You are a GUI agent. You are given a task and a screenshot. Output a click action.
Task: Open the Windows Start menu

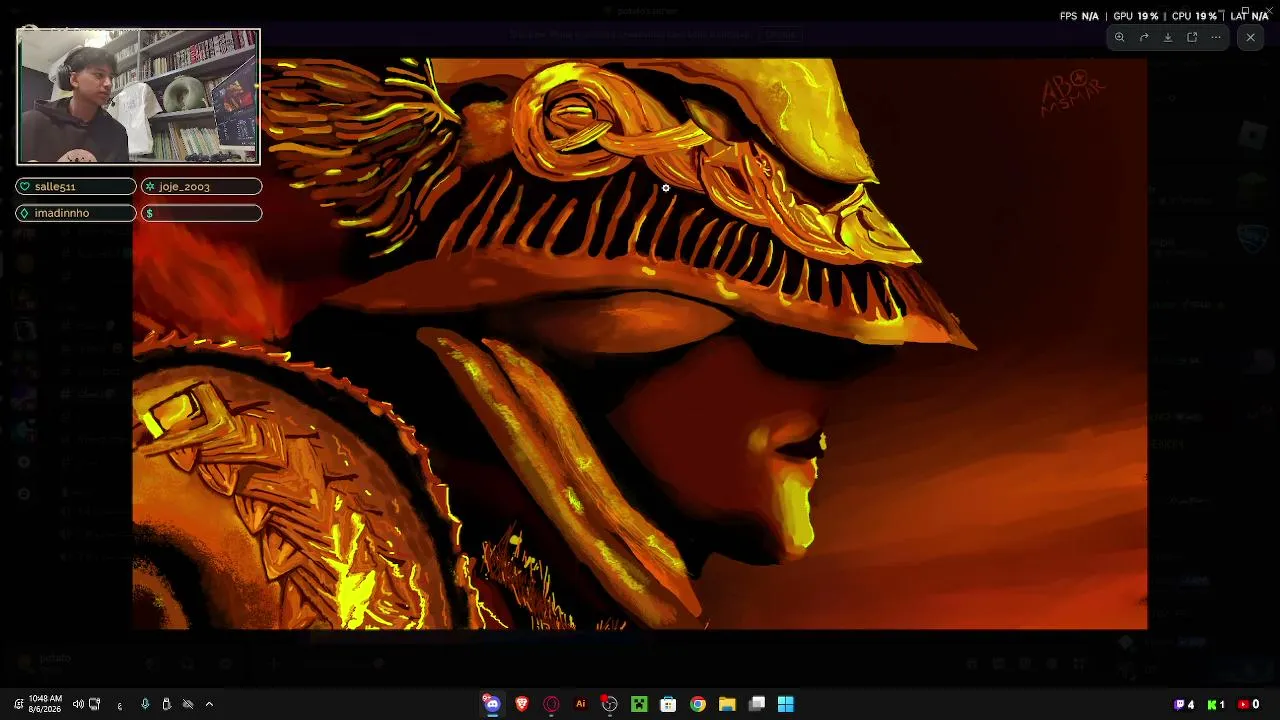point(786,704)
